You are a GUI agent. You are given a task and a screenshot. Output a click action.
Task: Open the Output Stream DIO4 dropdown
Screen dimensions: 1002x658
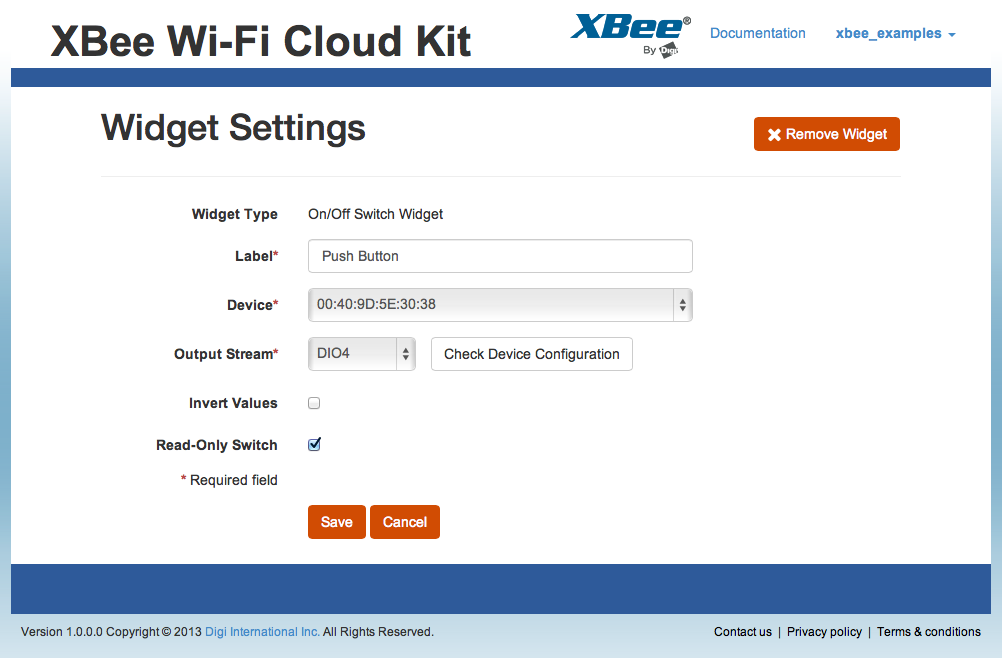[362, 354]
